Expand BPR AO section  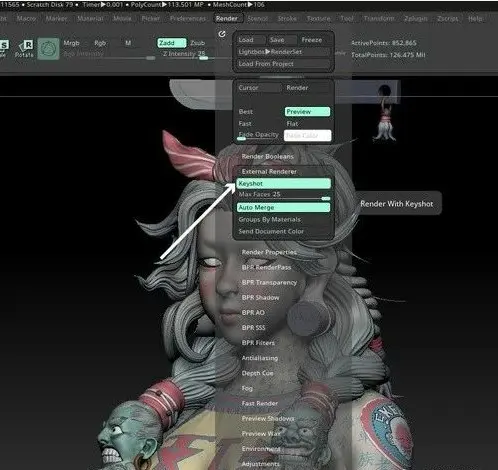coord(253,313)
